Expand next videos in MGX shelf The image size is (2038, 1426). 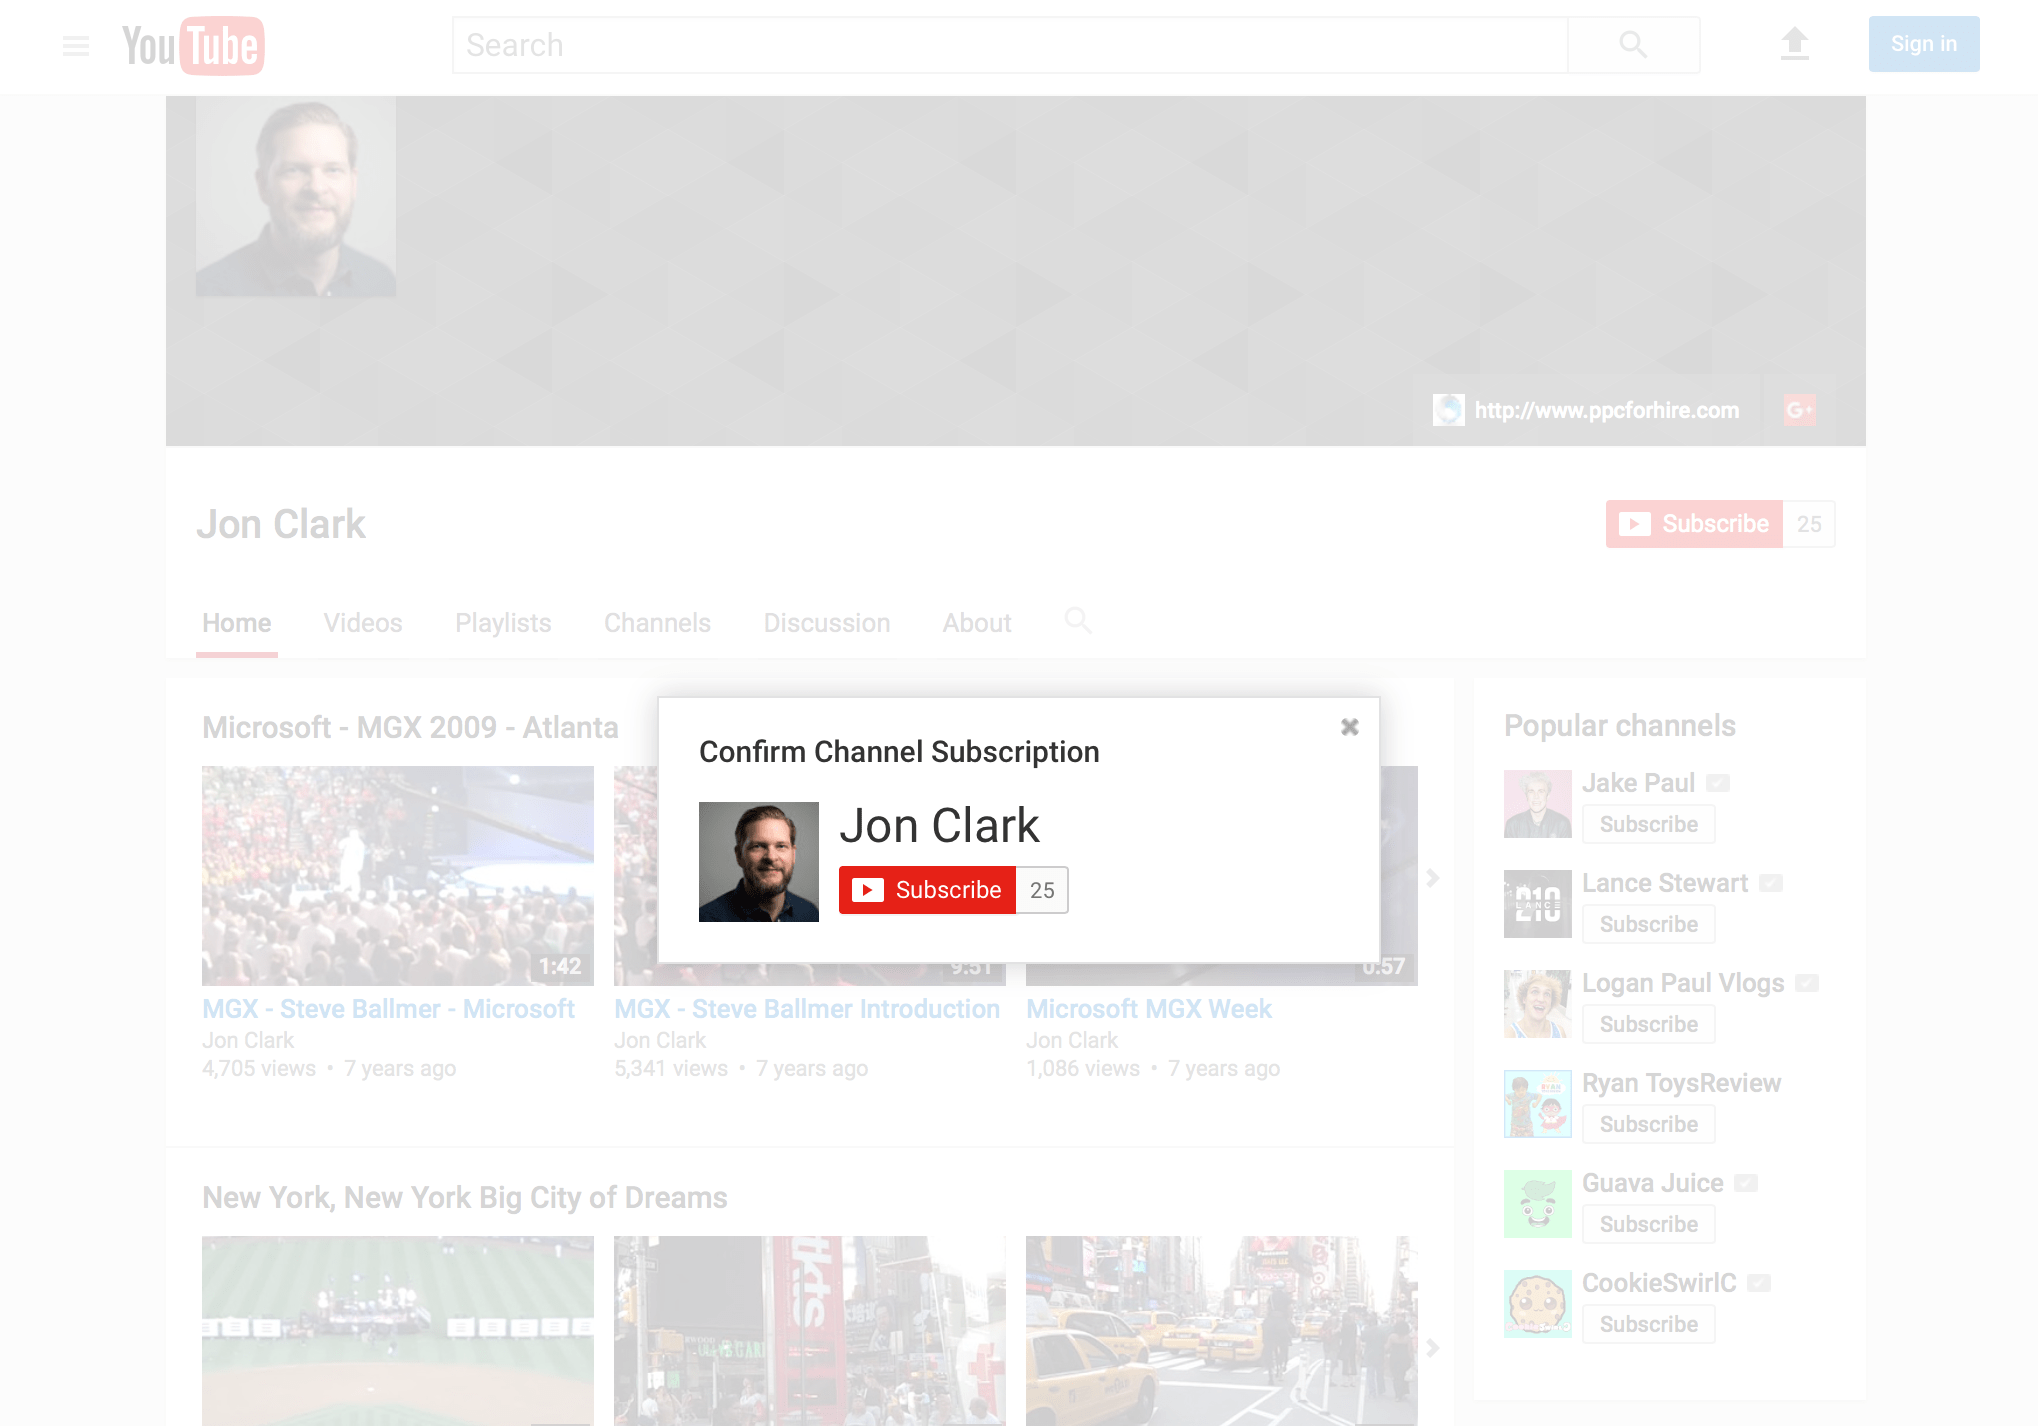coord(1432,878)
